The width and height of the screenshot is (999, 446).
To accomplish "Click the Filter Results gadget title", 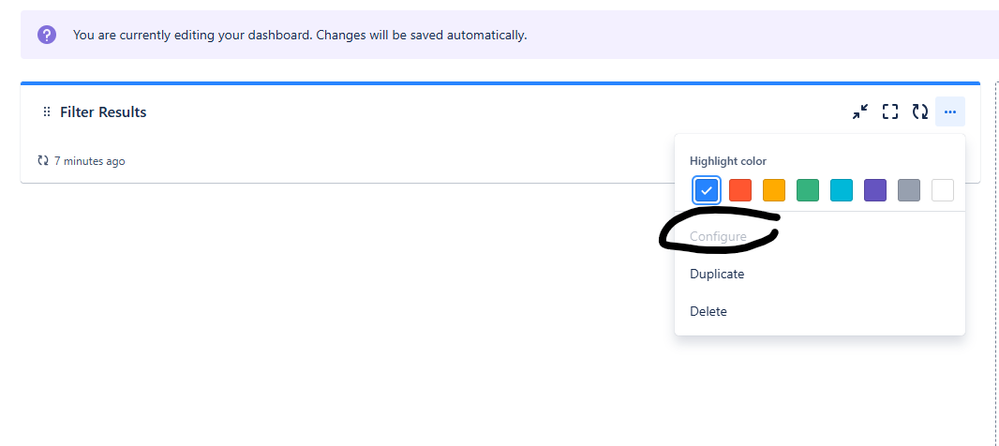I will [103, 112].
